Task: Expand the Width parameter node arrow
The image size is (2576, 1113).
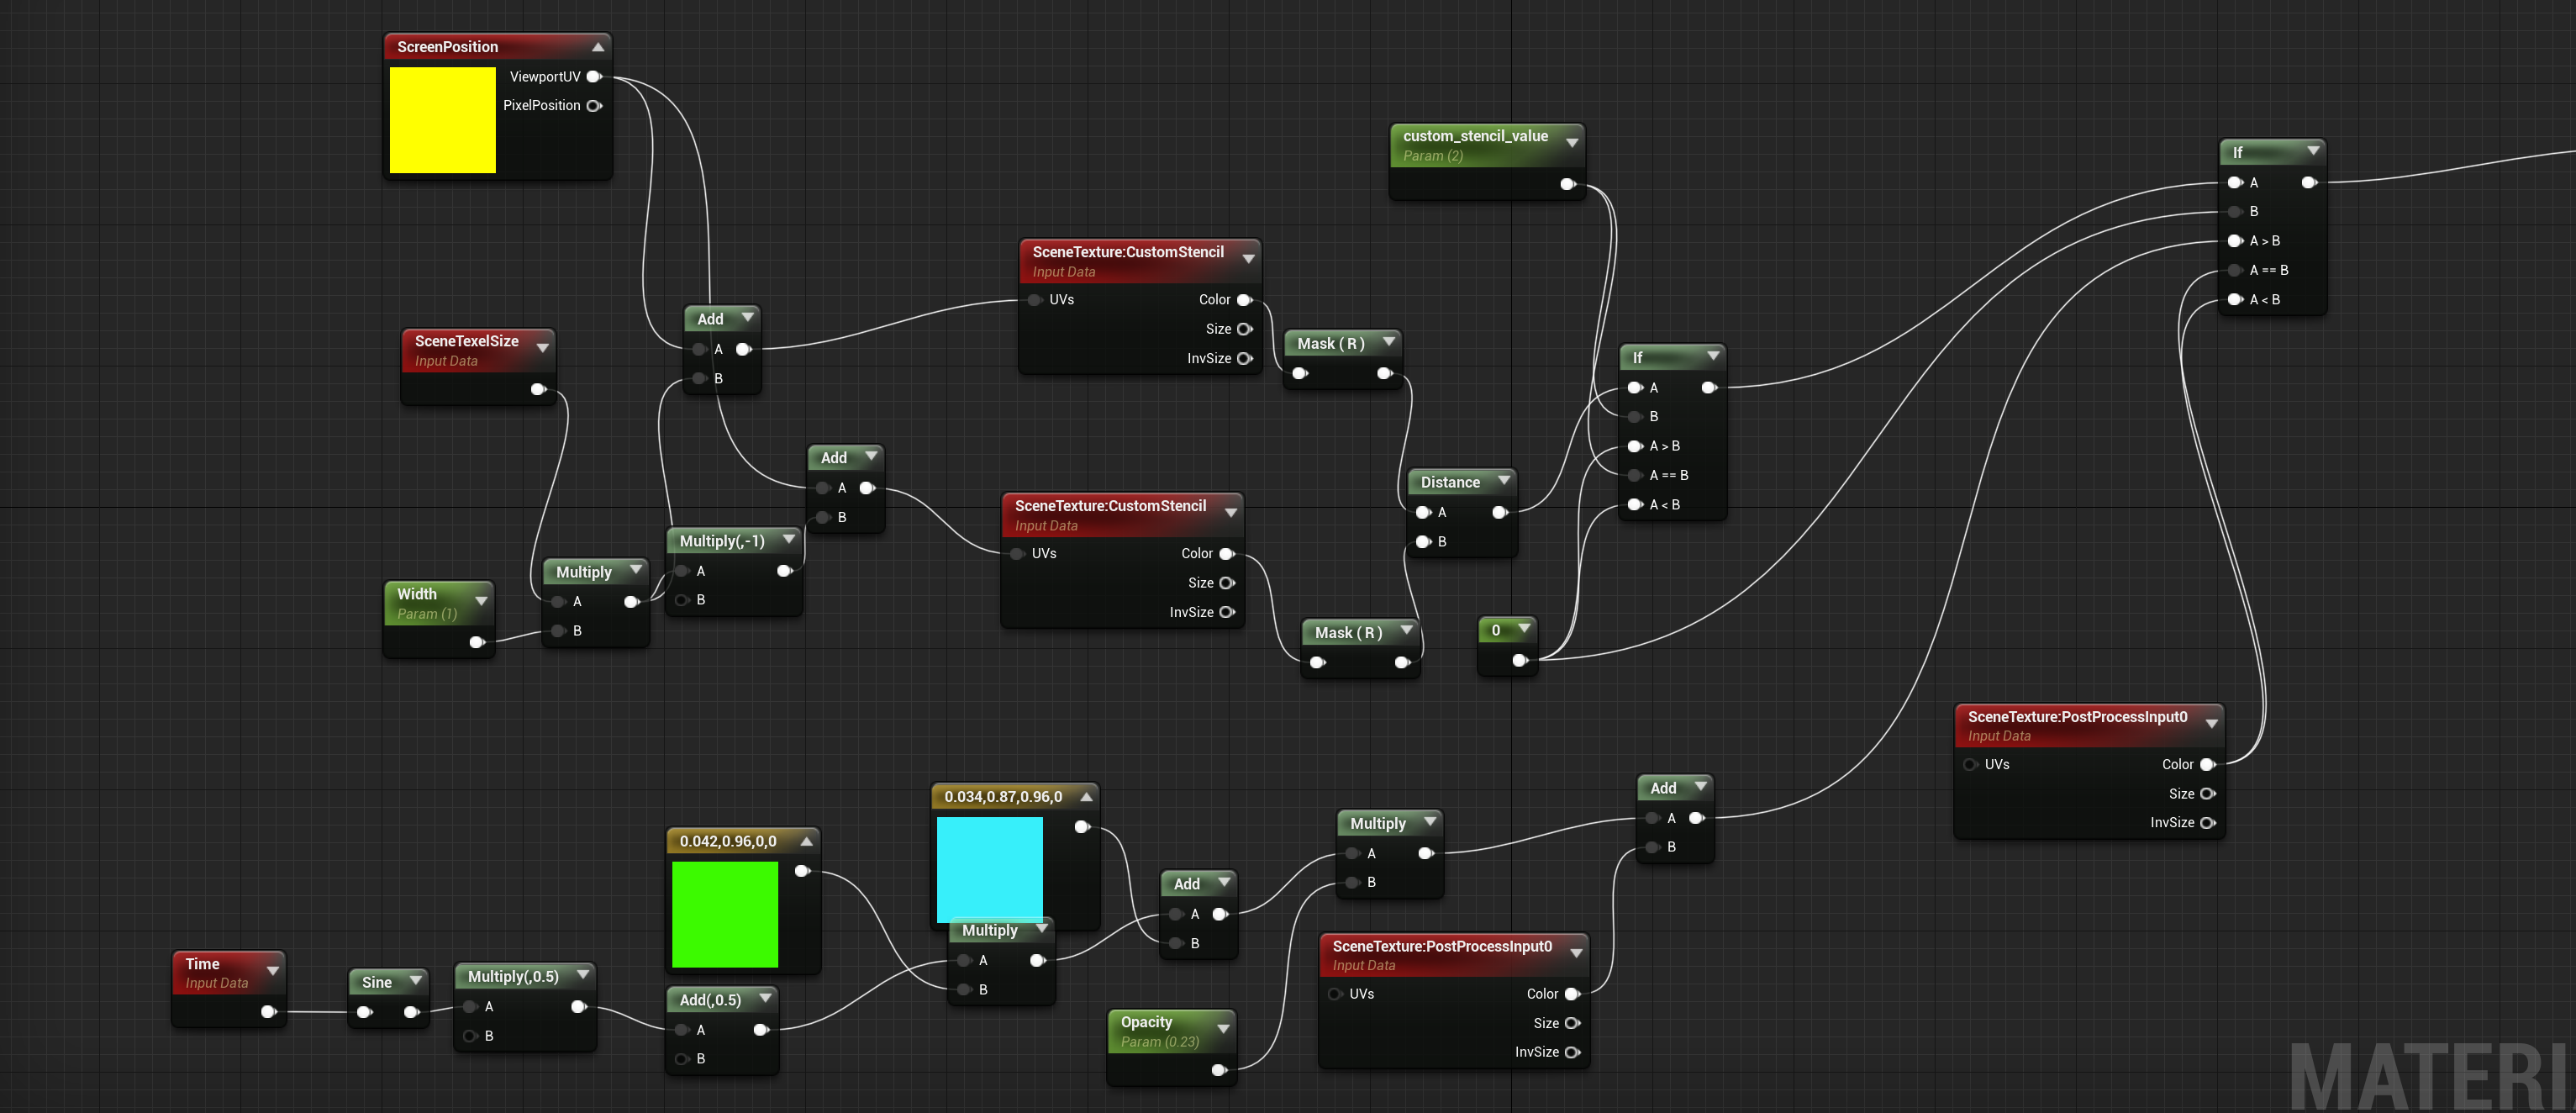Action: (x=481, y=601)
